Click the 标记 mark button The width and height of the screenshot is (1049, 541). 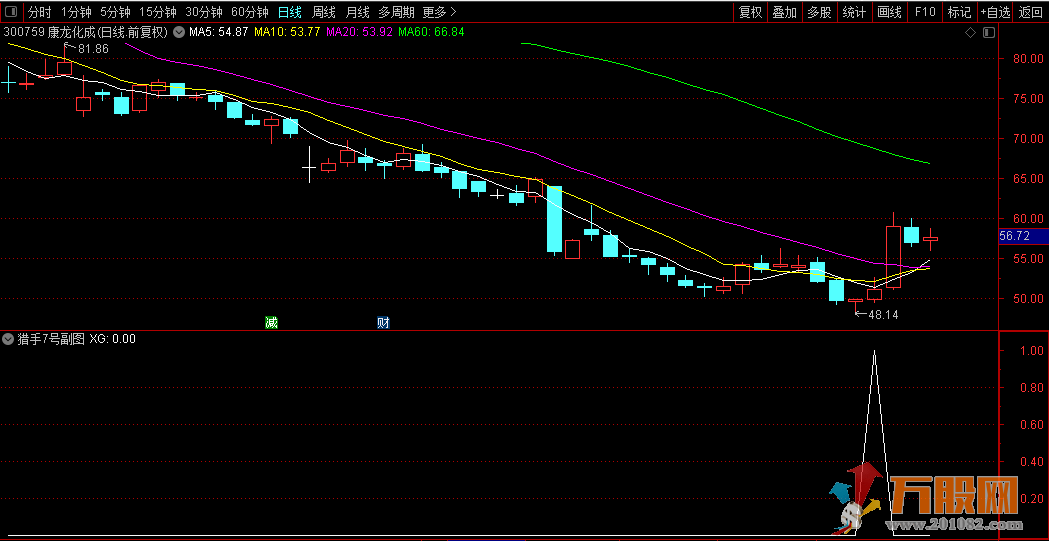(959, 11)
